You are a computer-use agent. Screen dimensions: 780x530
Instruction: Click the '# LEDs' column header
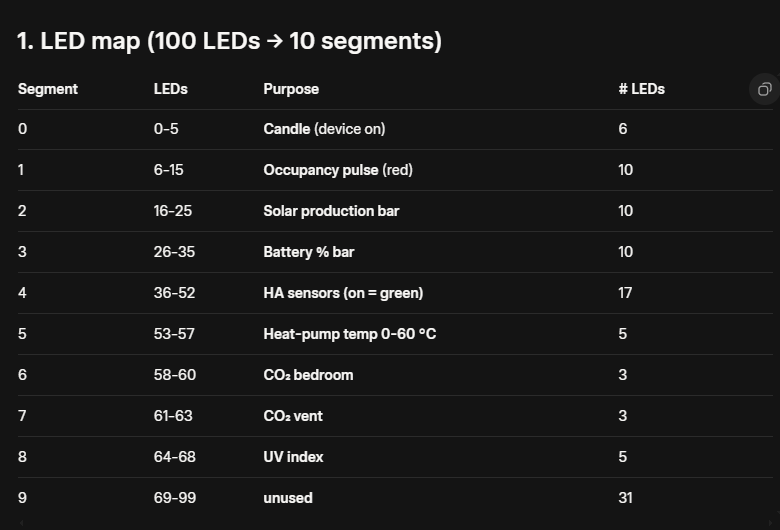point(641,89)
